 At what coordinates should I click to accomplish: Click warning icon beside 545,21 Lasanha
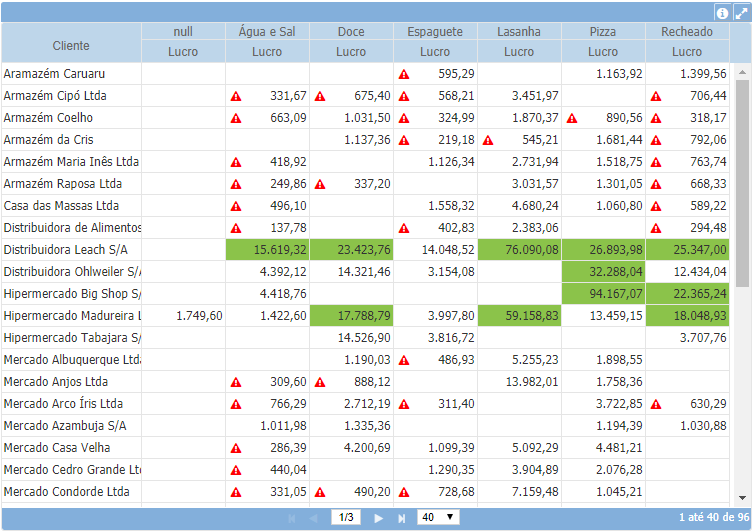[x=488, y=140]
